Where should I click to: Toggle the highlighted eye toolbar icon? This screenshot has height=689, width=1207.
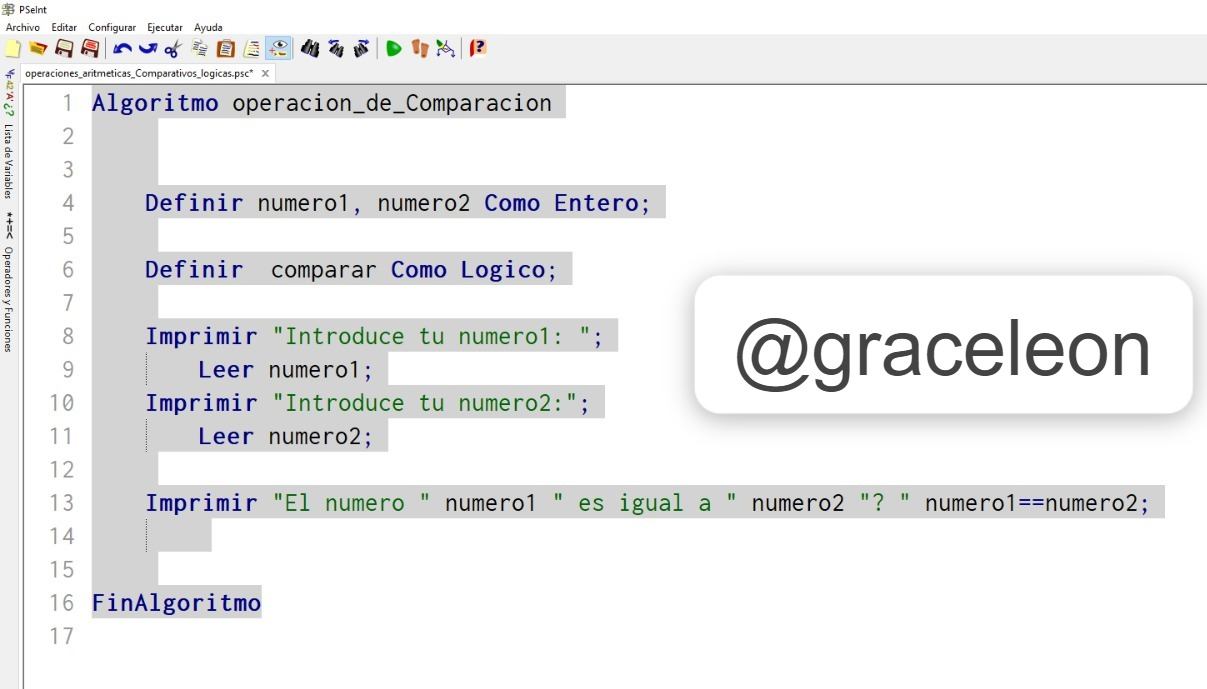279,48
